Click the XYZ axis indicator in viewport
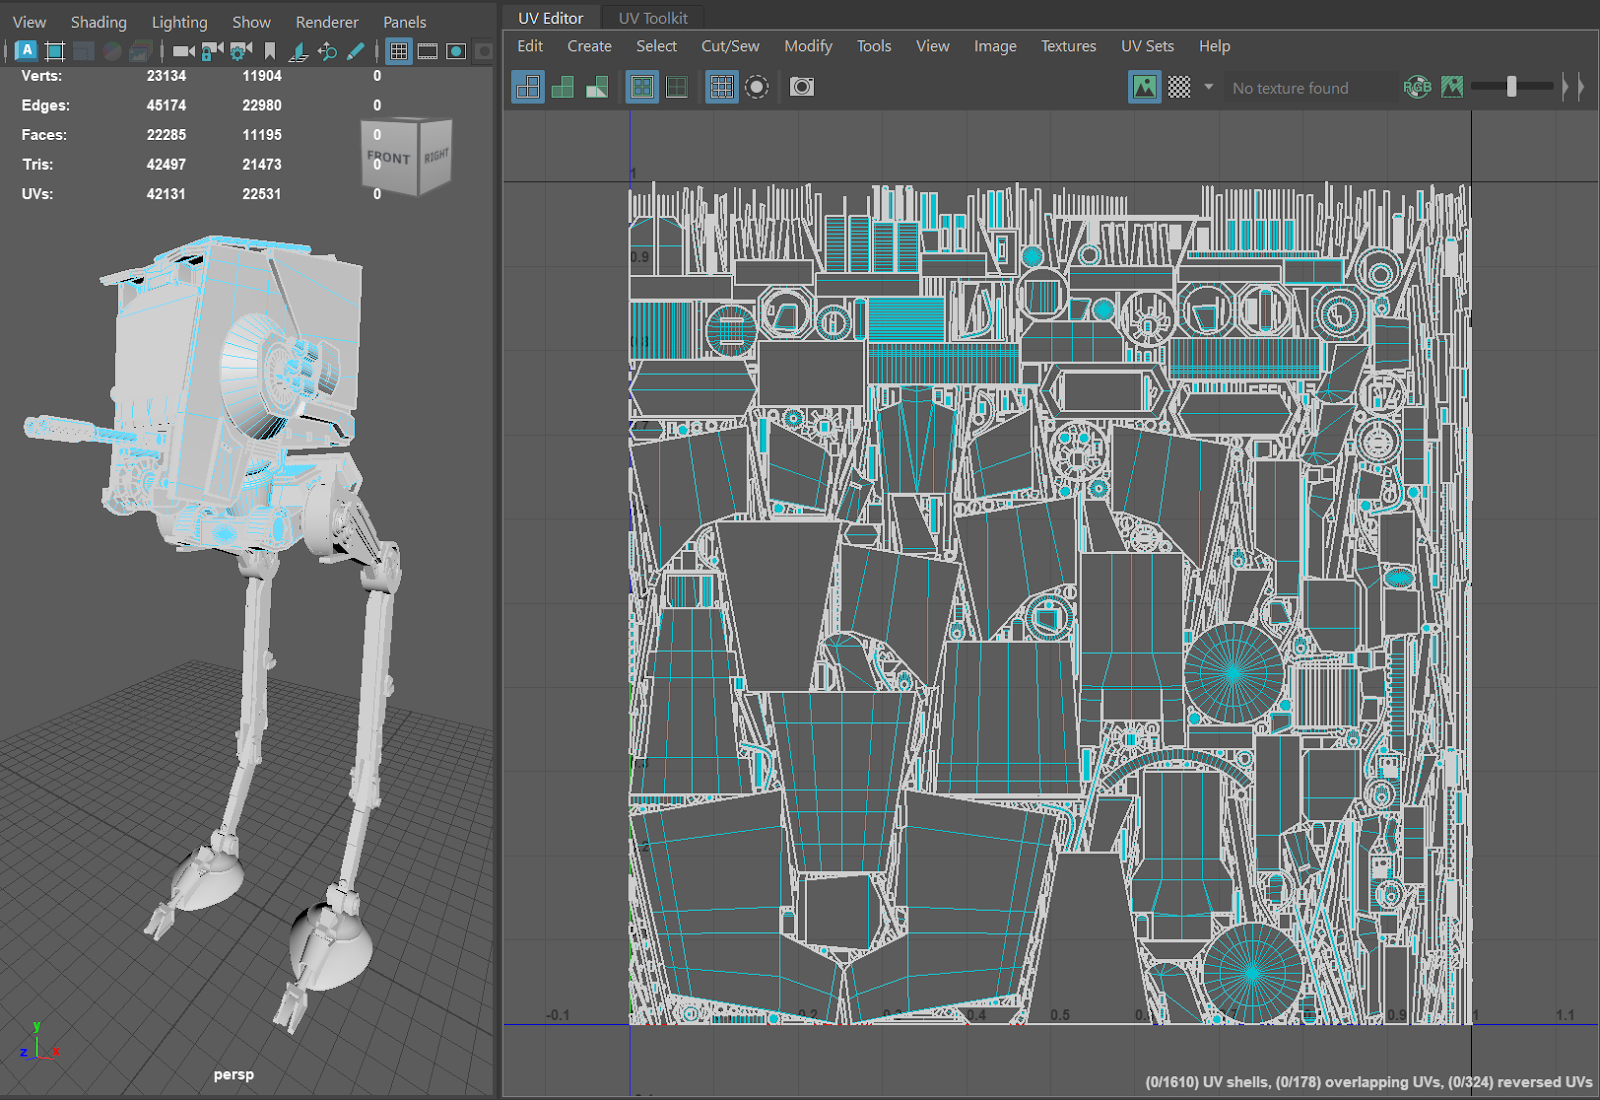The width and height of the screenshot is (1600, 1100). [x=39, y=1041]
